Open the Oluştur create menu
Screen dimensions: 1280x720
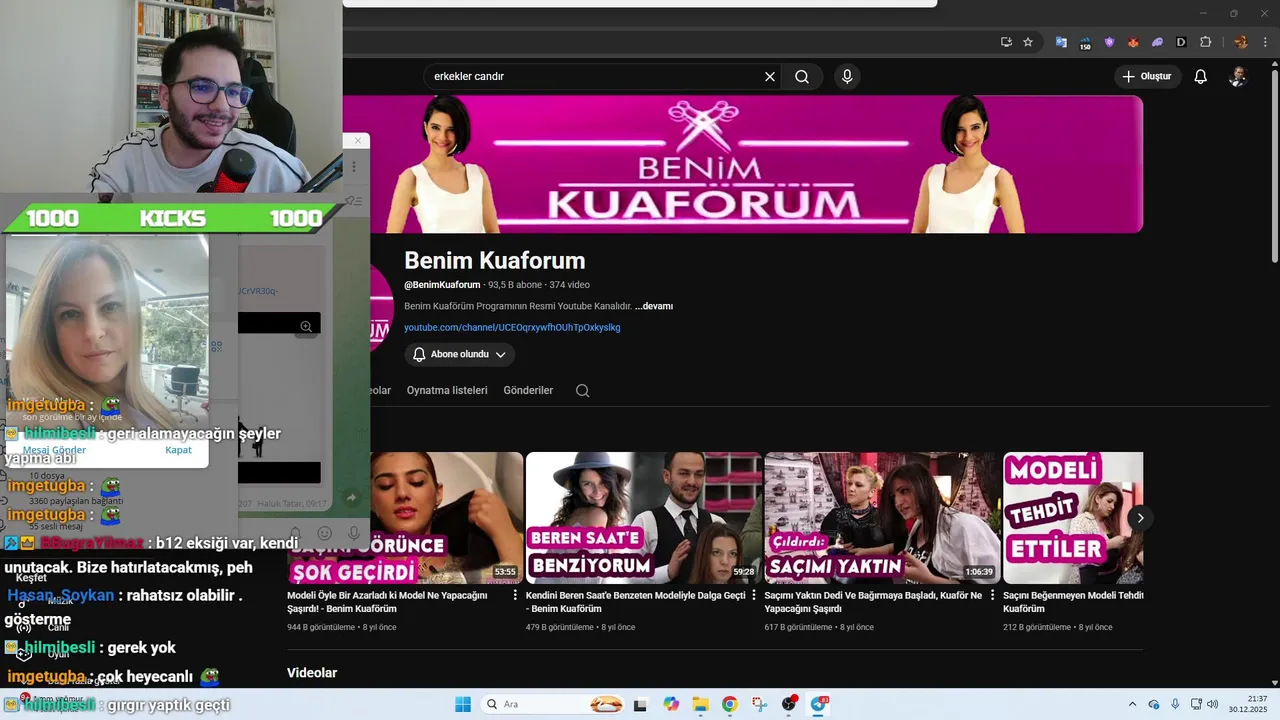1148,77
